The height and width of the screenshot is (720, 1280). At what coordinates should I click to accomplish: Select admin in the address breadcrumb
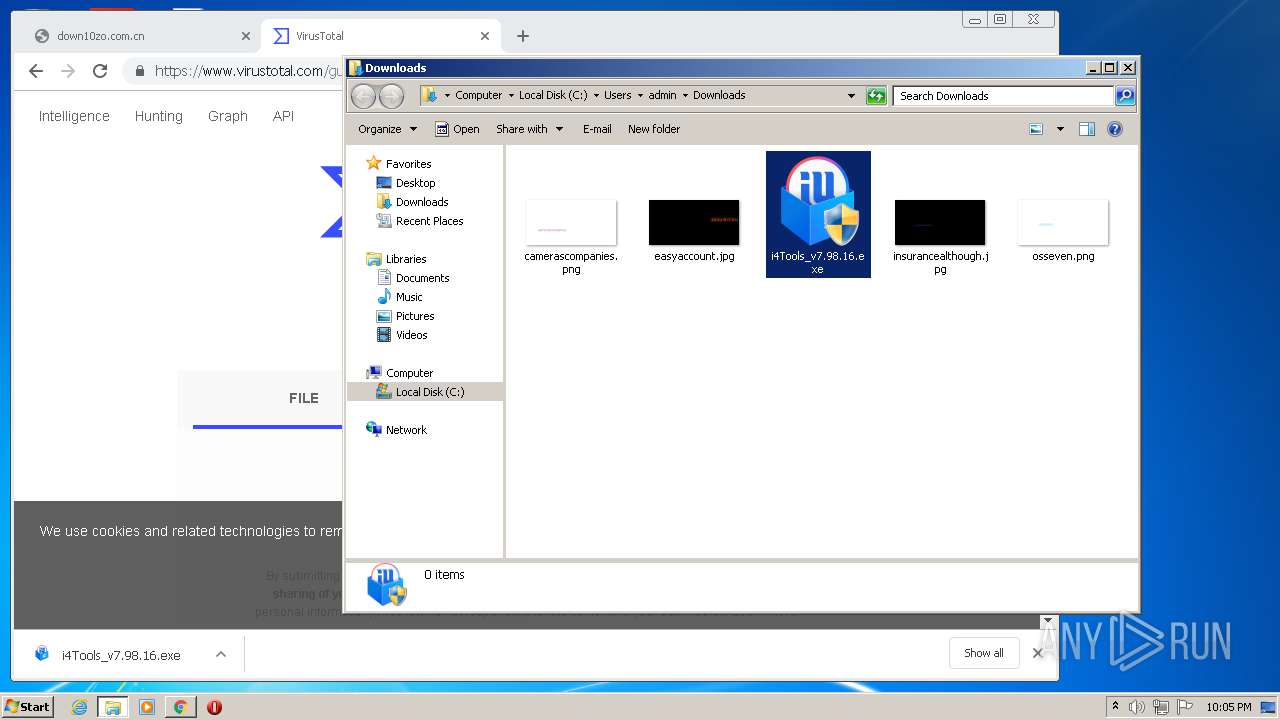[x=662, y=96]
